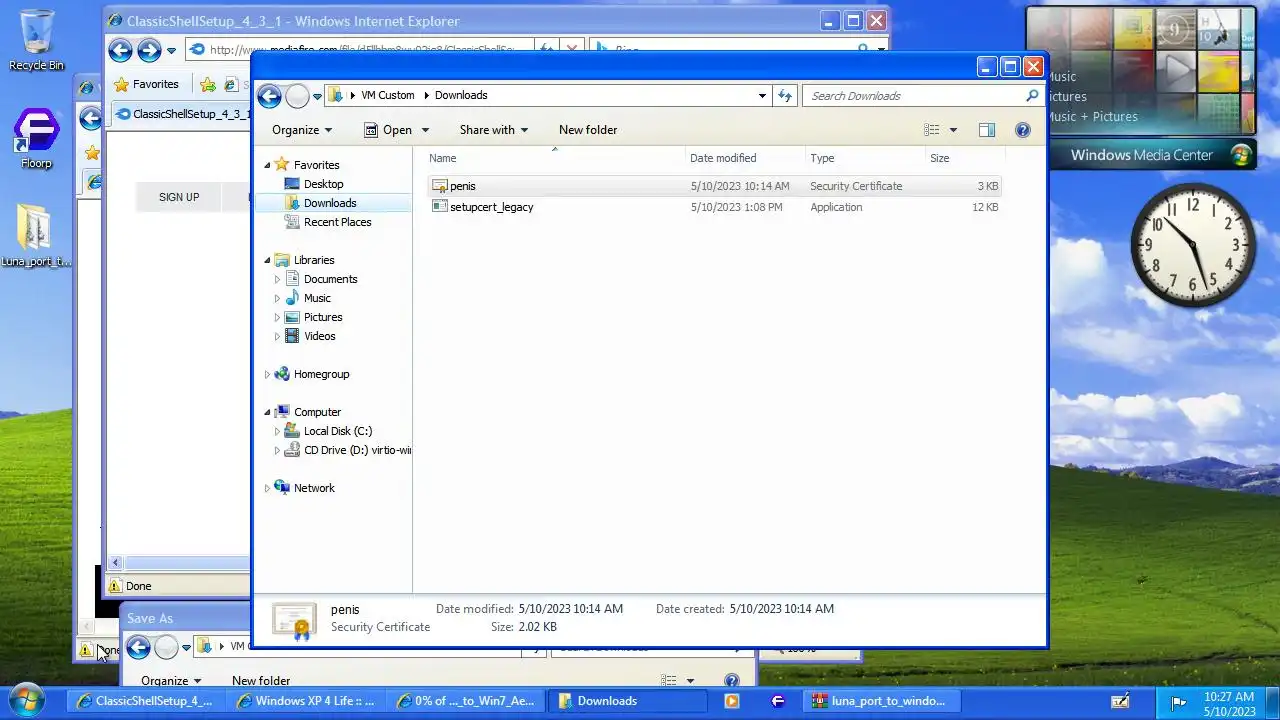Switch to Windows XP 4 Life taskbar button
This screenshot has height=720, width=1280.
coord(306,701)
